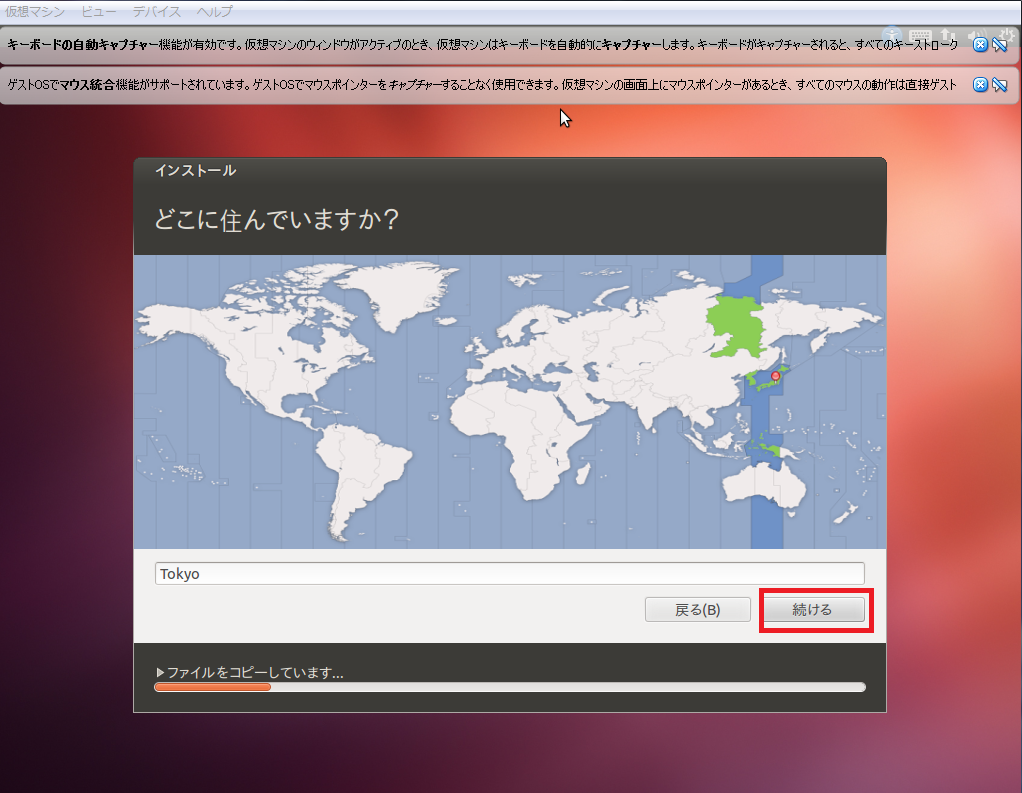
Task: Dismiss the mouse integration notification
Action: (x=980, y=85)
